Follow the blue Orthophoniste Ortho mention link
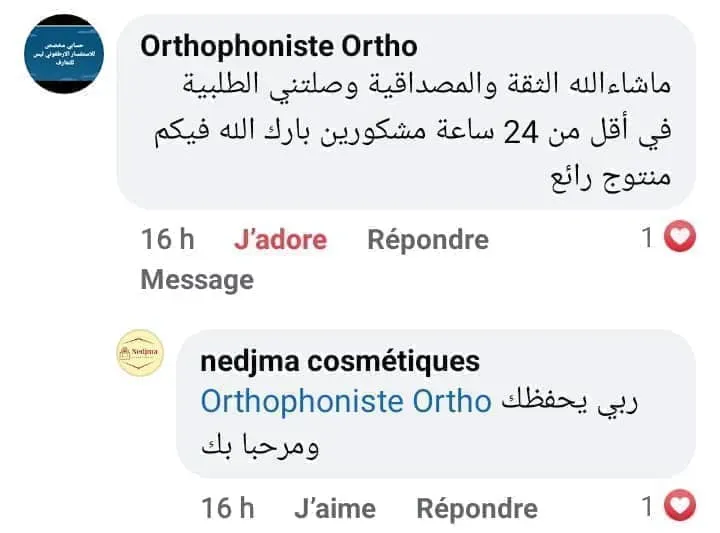 (x=346, y=401)
